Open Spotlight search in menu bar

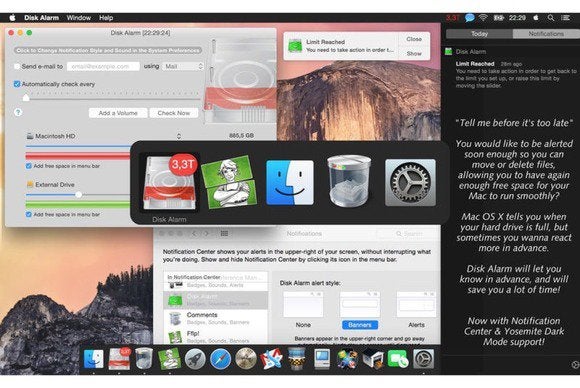tap(551, 18)
